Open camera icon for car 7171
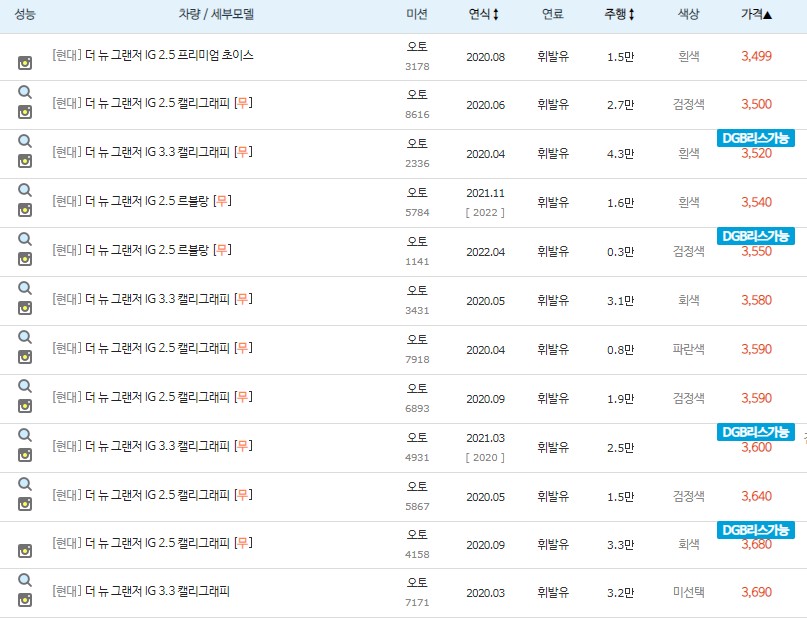807x619 pixels. [25, 600]
